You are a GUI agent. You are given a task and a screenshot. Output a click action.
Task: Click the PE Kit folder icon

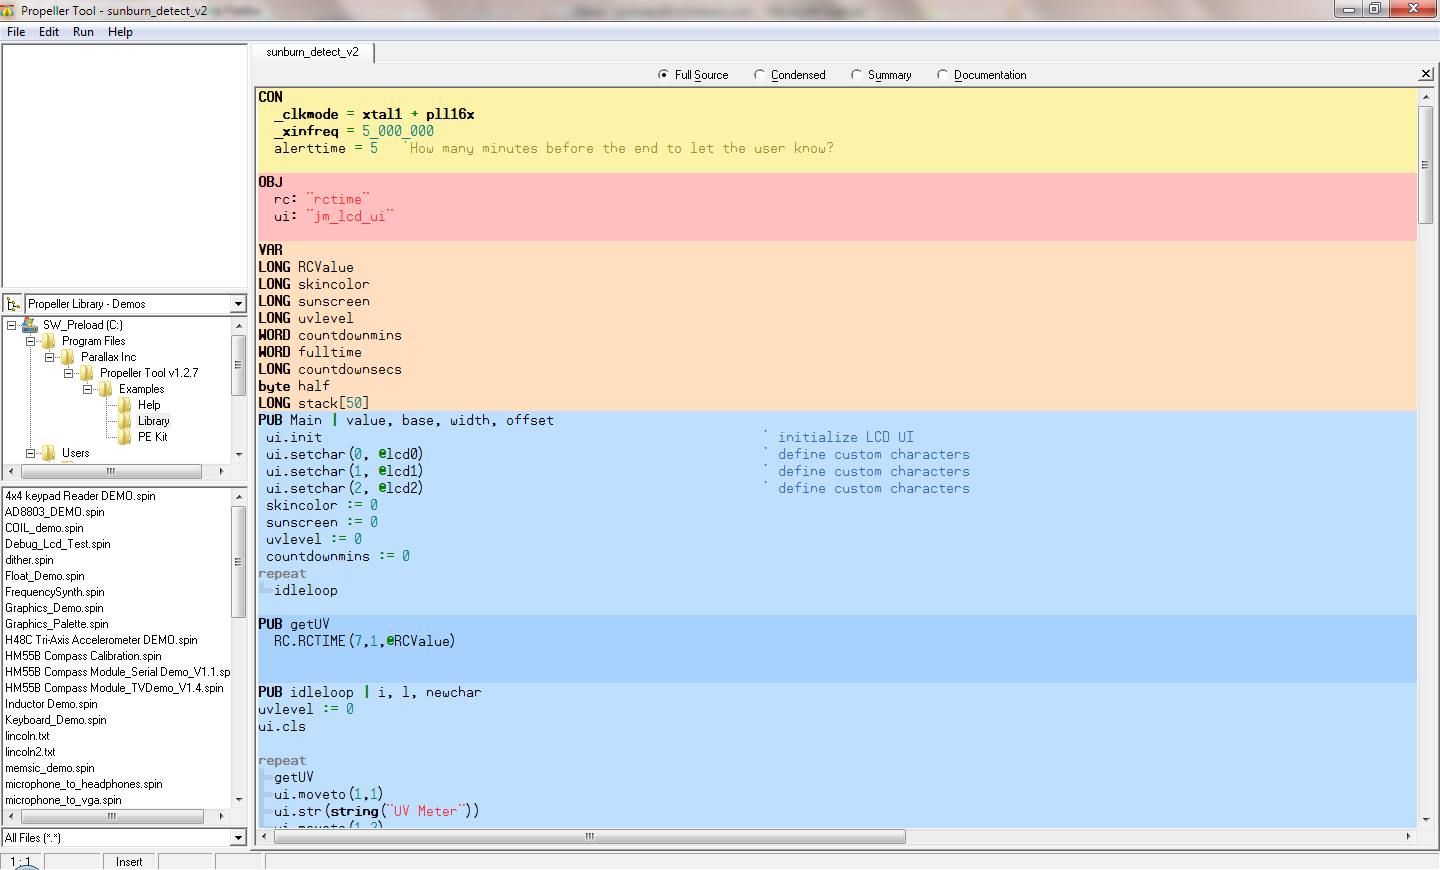(x=125, y=437)
